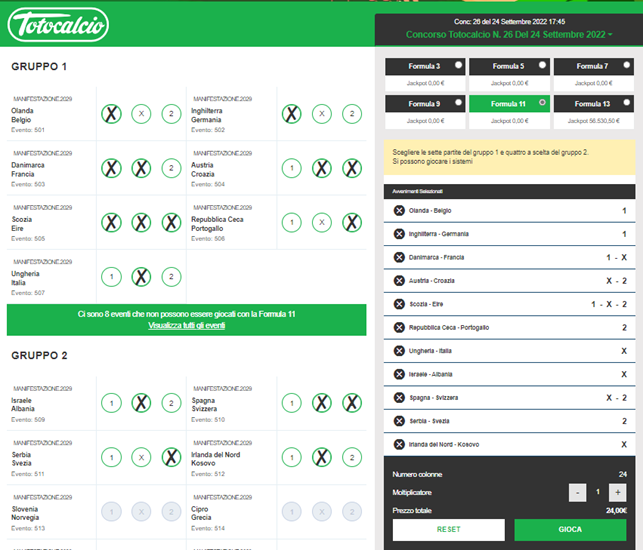Select the Formula 3 radio option
This screenshot has width=643, height=550.
[x=458, y=65]
